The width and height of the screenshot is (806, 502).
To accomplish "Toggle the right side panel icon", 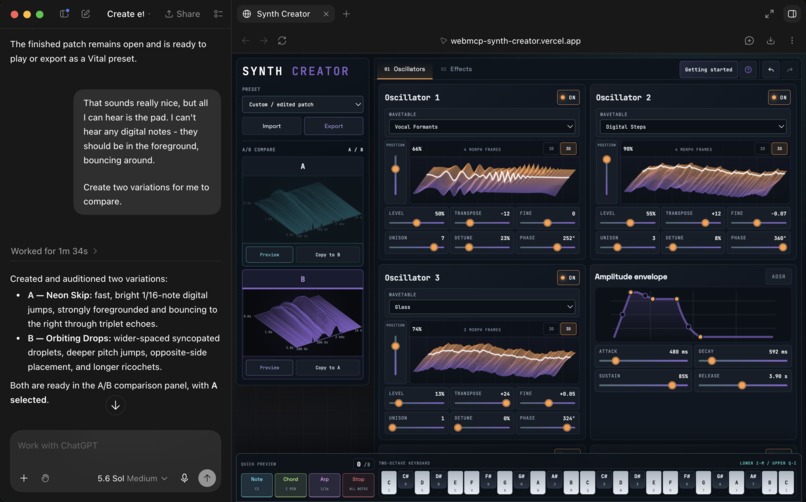I will [792, 14].
